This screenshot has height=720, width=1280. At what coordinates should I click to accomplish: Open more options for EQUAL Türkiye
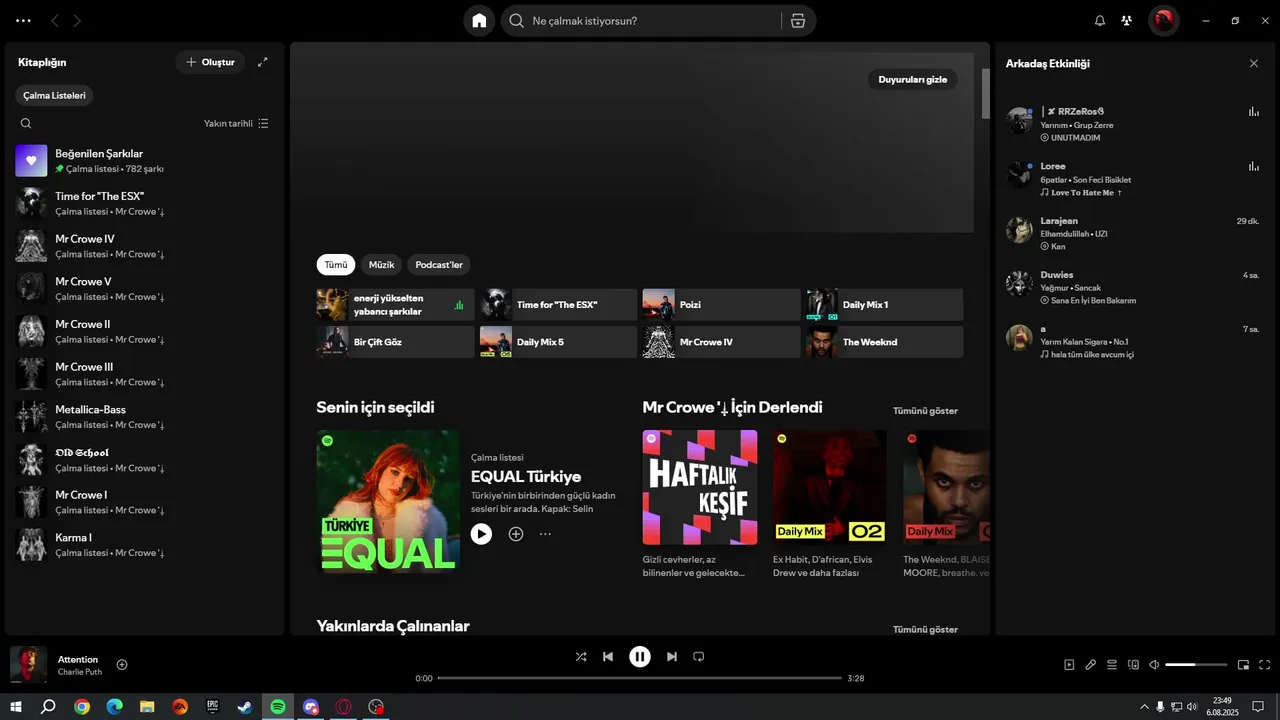545,534
